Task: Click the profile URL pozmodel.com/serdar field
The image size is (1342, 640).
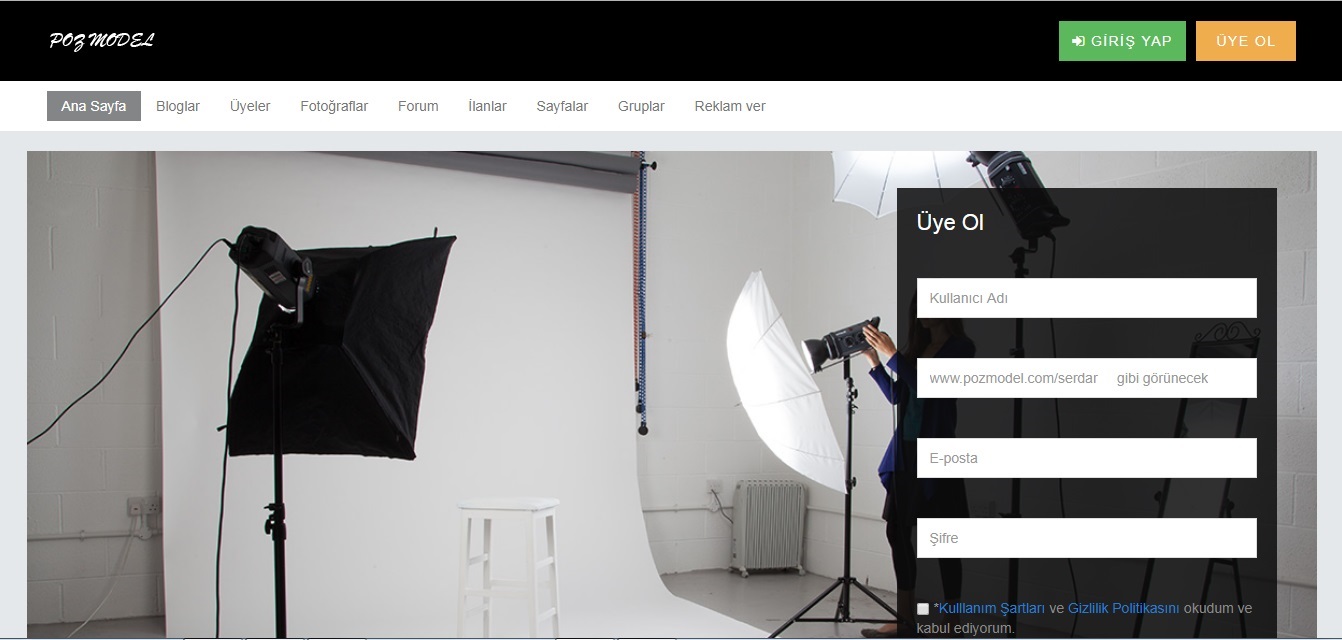Action: click(1087, 378)
